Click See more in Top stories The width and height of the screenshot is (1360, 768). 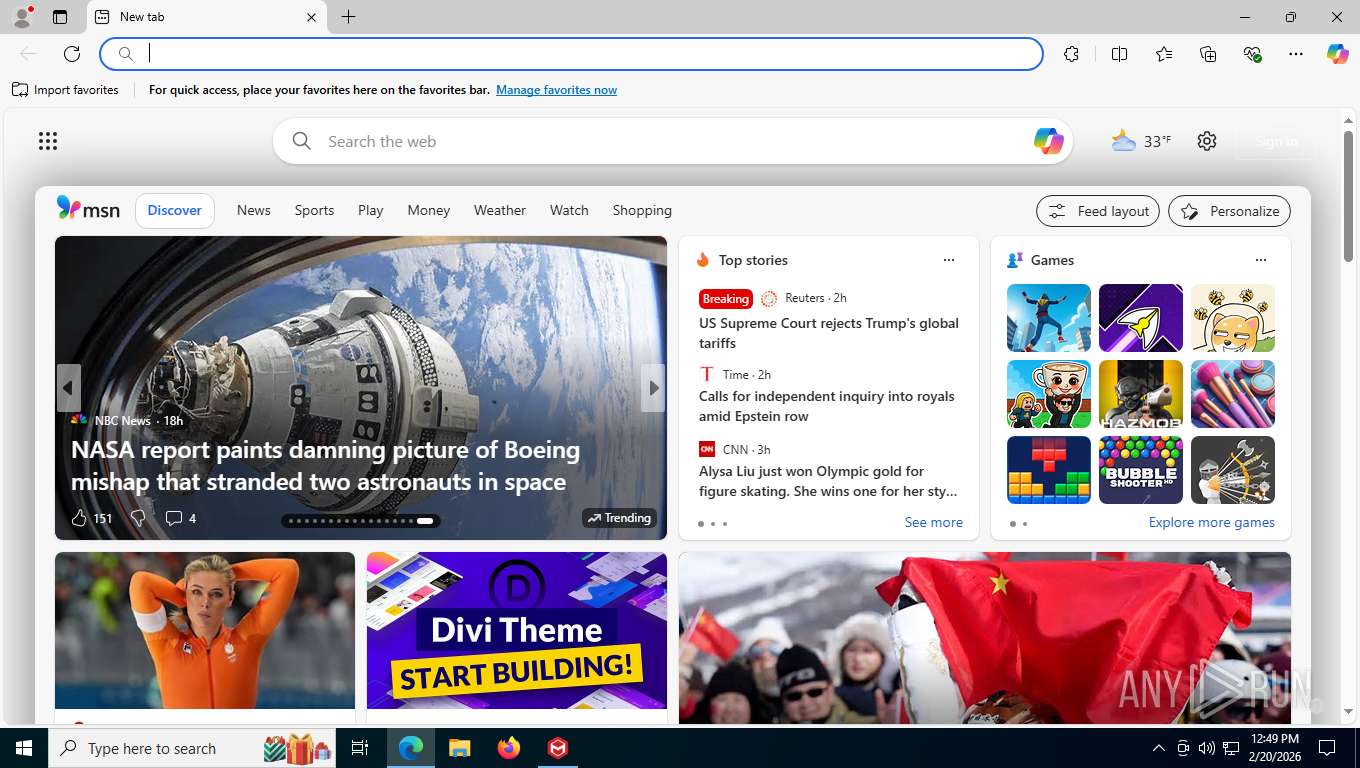(x=934, y=522)
